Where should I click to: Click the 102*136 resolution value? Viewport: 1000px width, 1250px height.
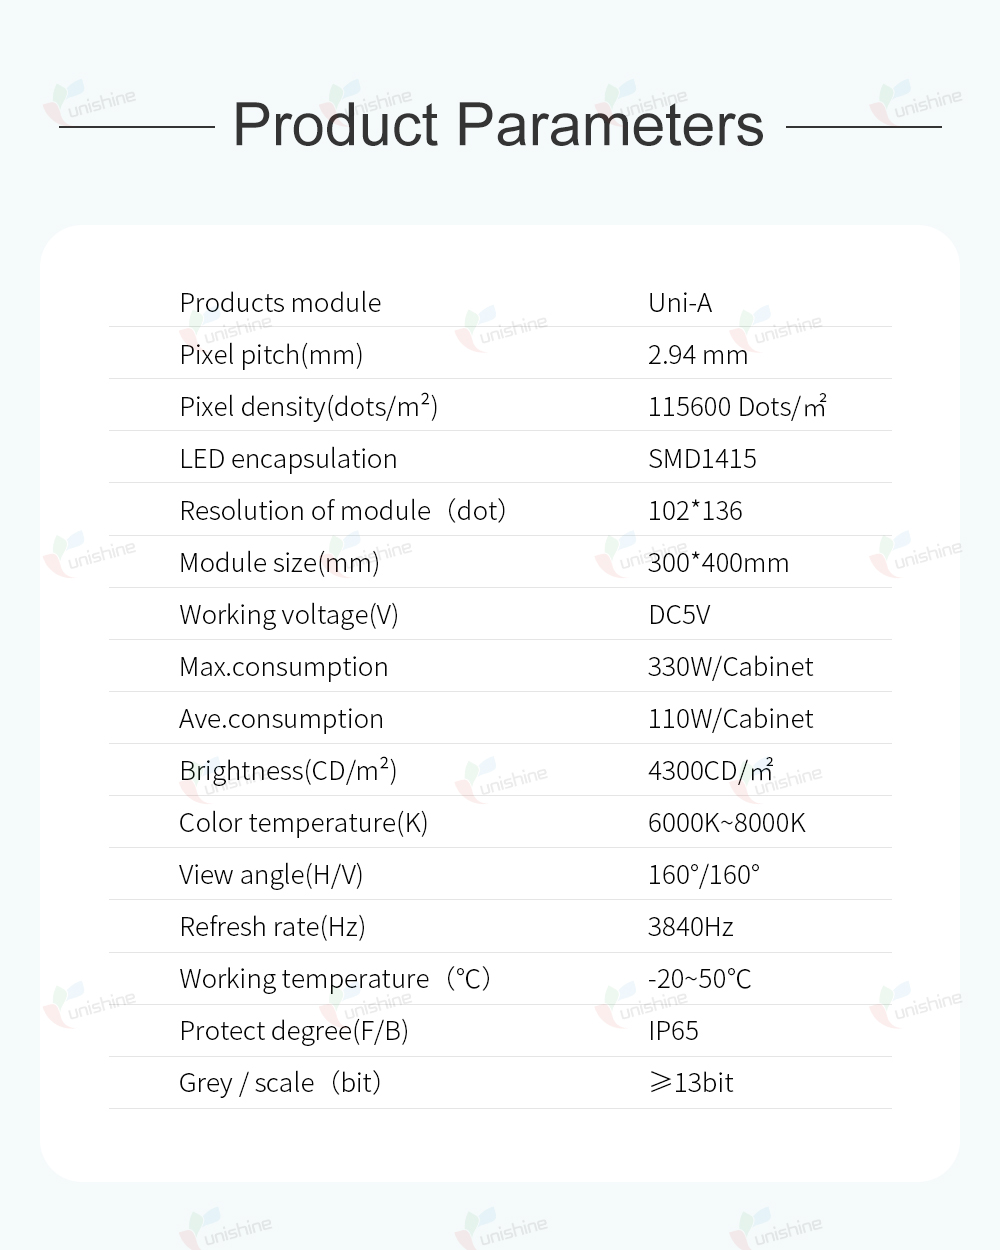[x=695, y=510]
